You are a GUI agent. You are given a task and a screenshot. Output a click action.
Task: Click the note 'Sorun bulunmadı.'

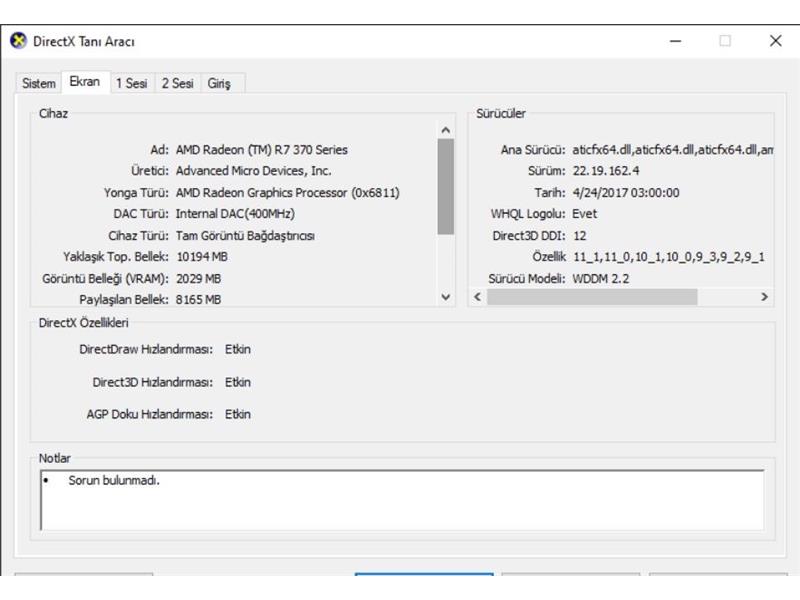click(114, 481)
